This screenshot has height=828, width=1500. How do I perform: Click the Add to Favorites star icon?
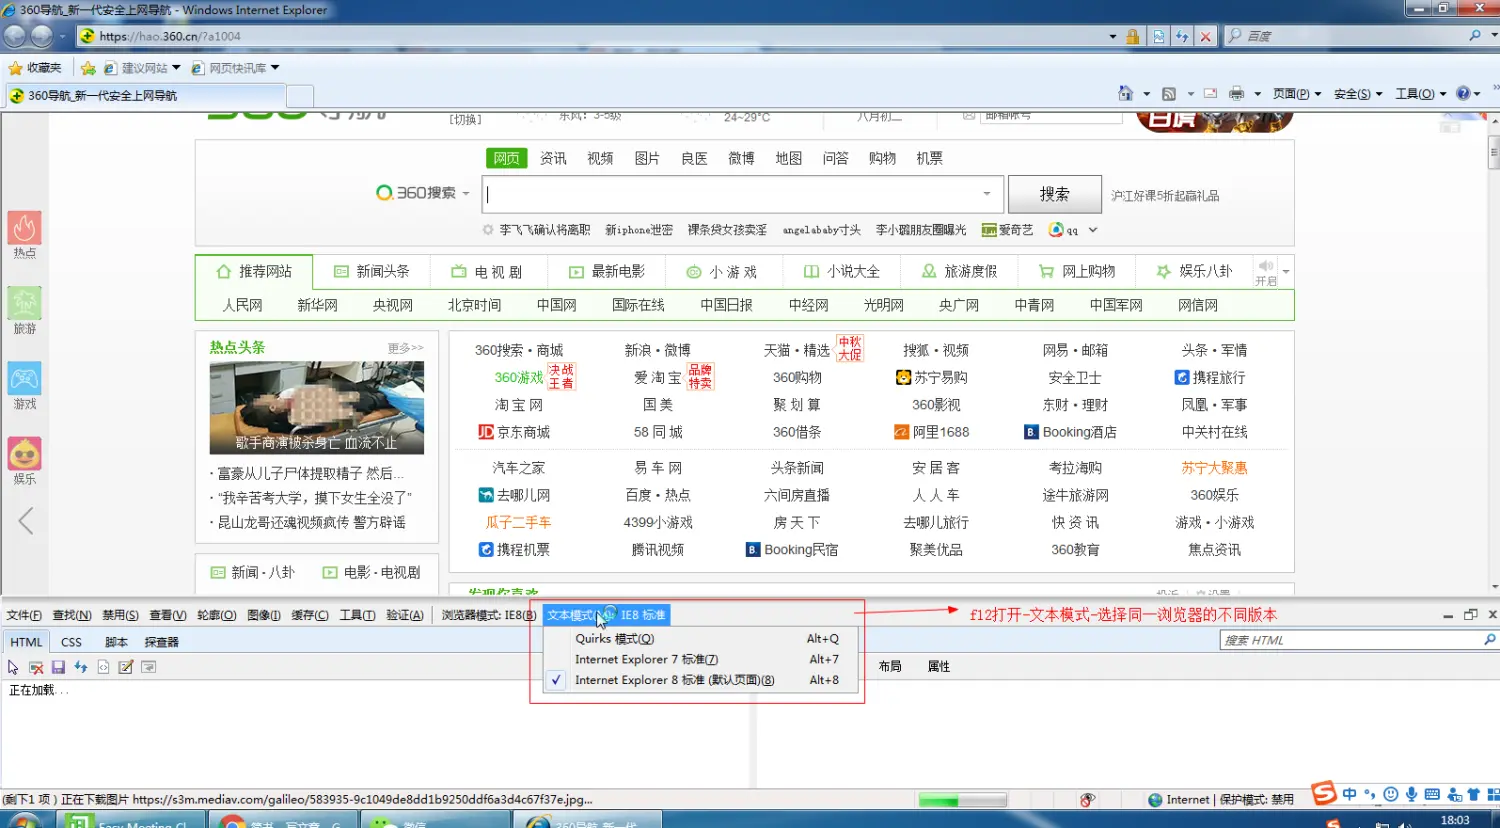click(x=88, y=68)
